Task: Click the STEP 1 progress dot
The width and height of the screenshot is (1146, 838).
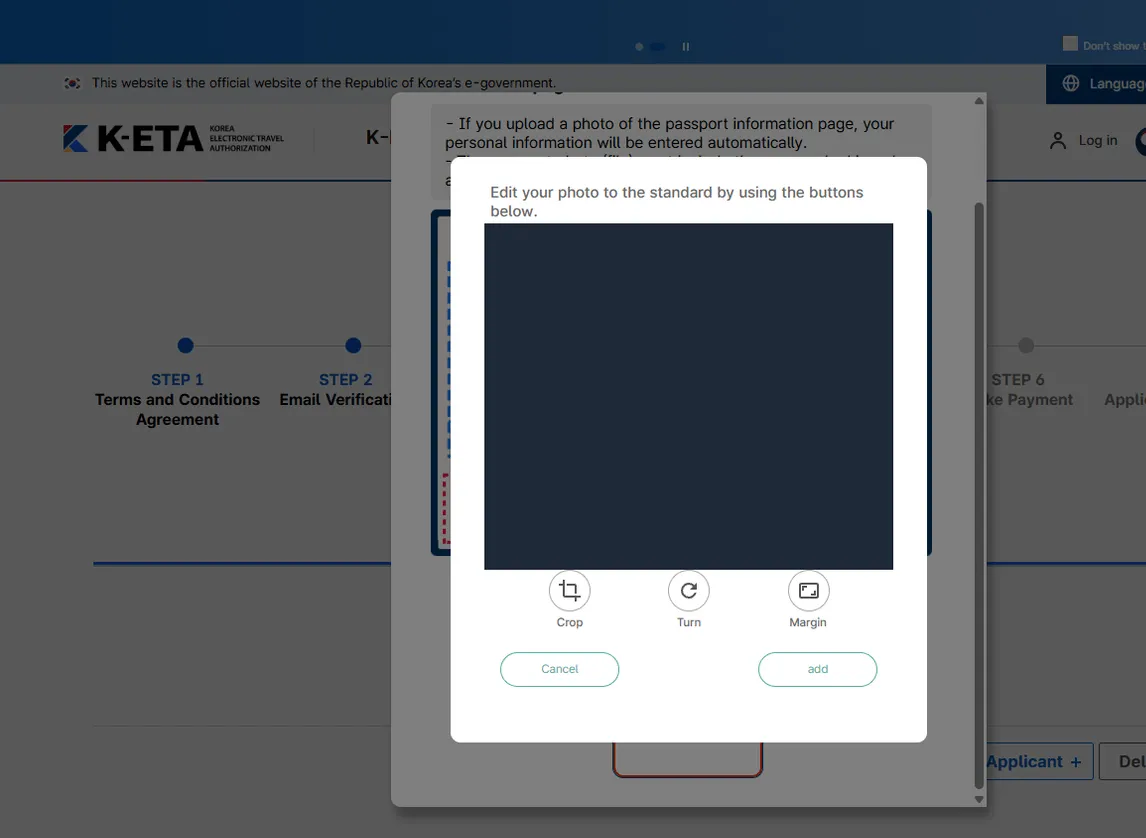Action: (x=186, y=346)
